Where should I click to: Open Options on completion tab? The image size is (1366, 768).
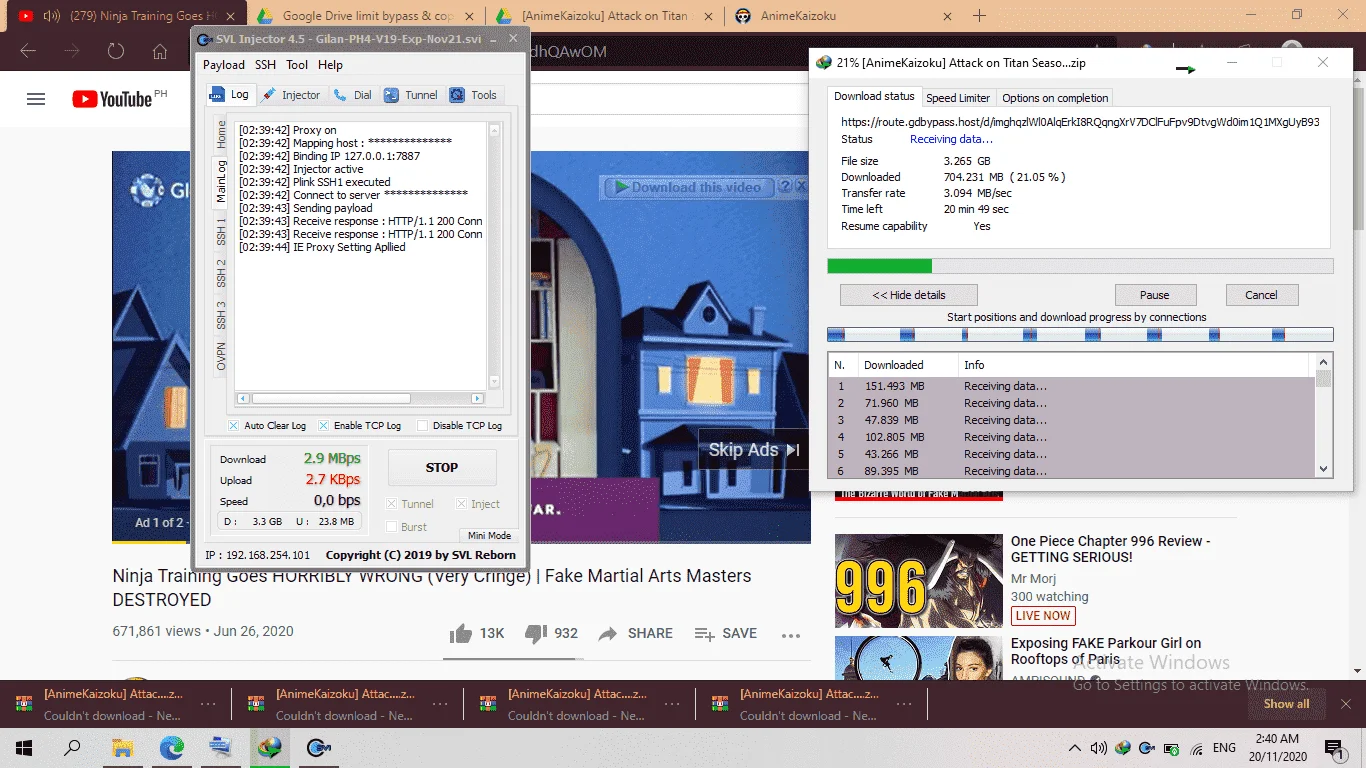click(x=1055, y=98)
